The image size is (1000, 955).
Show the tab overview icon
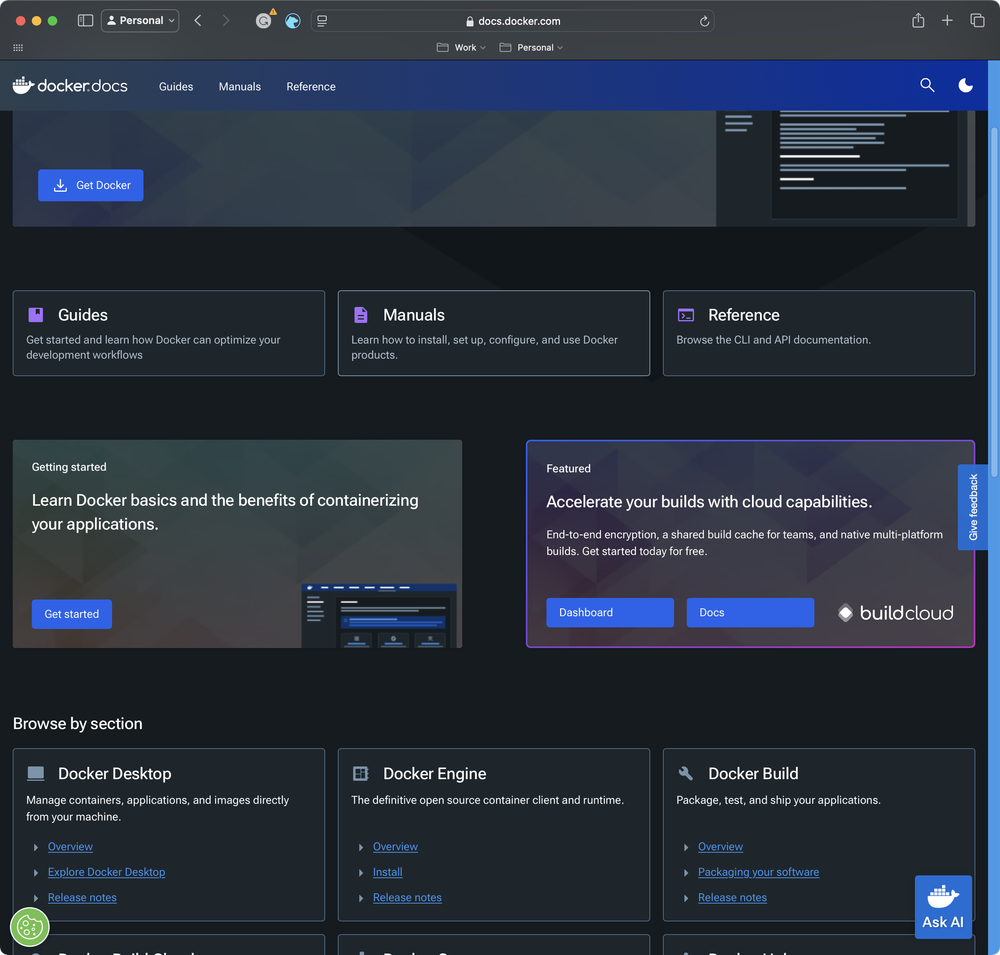[x=977, y=20]
